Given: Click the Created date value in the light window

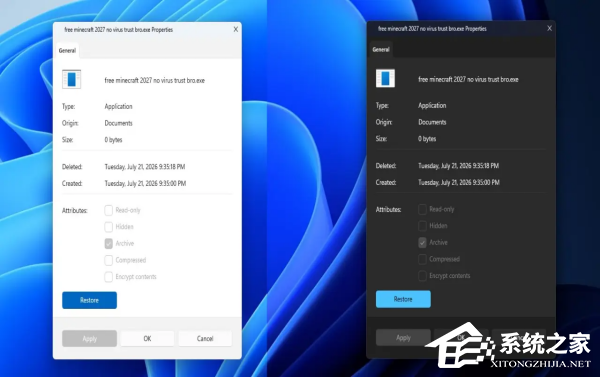Looking at the screenshot, I should point(145,184).
